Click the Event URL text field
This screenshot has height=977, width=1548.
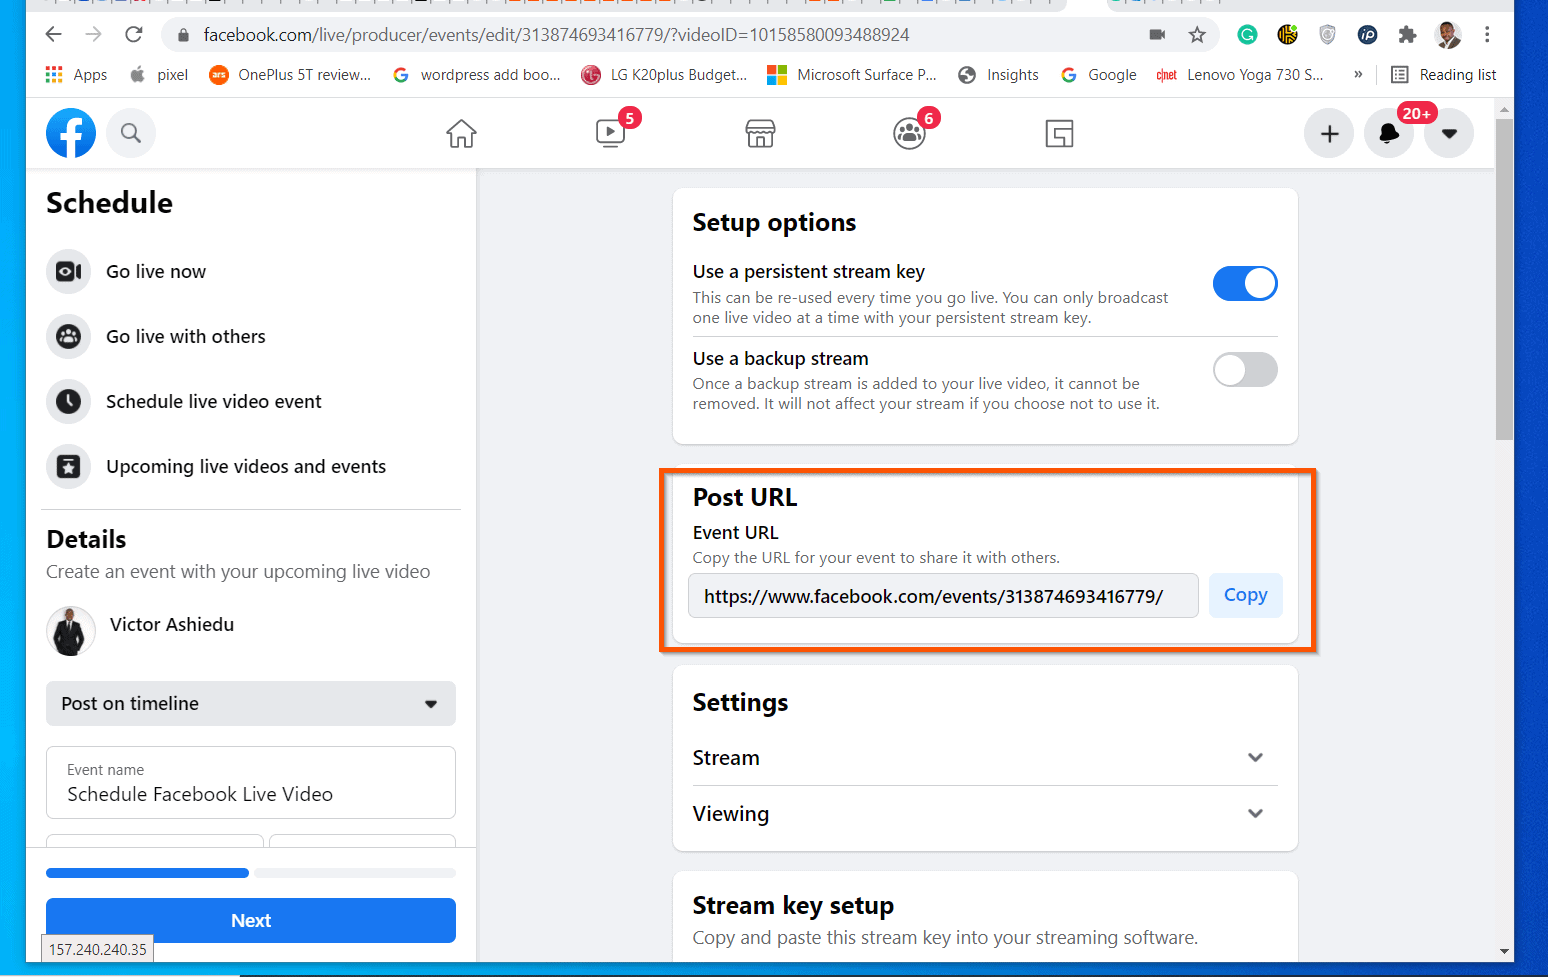point(943,596)
